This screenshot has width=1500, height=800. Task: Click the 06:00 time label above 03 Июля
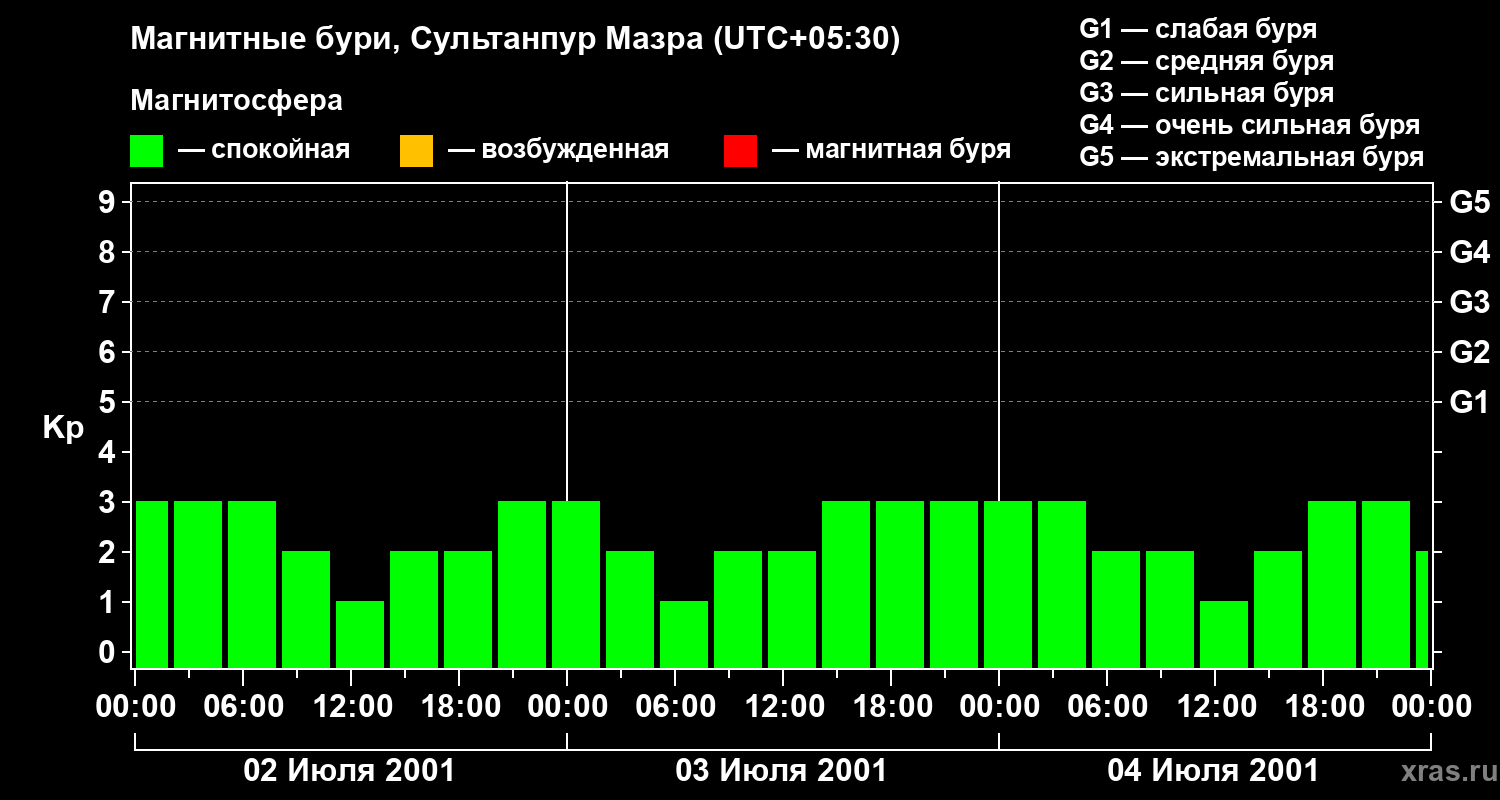[x=675, y=707]
